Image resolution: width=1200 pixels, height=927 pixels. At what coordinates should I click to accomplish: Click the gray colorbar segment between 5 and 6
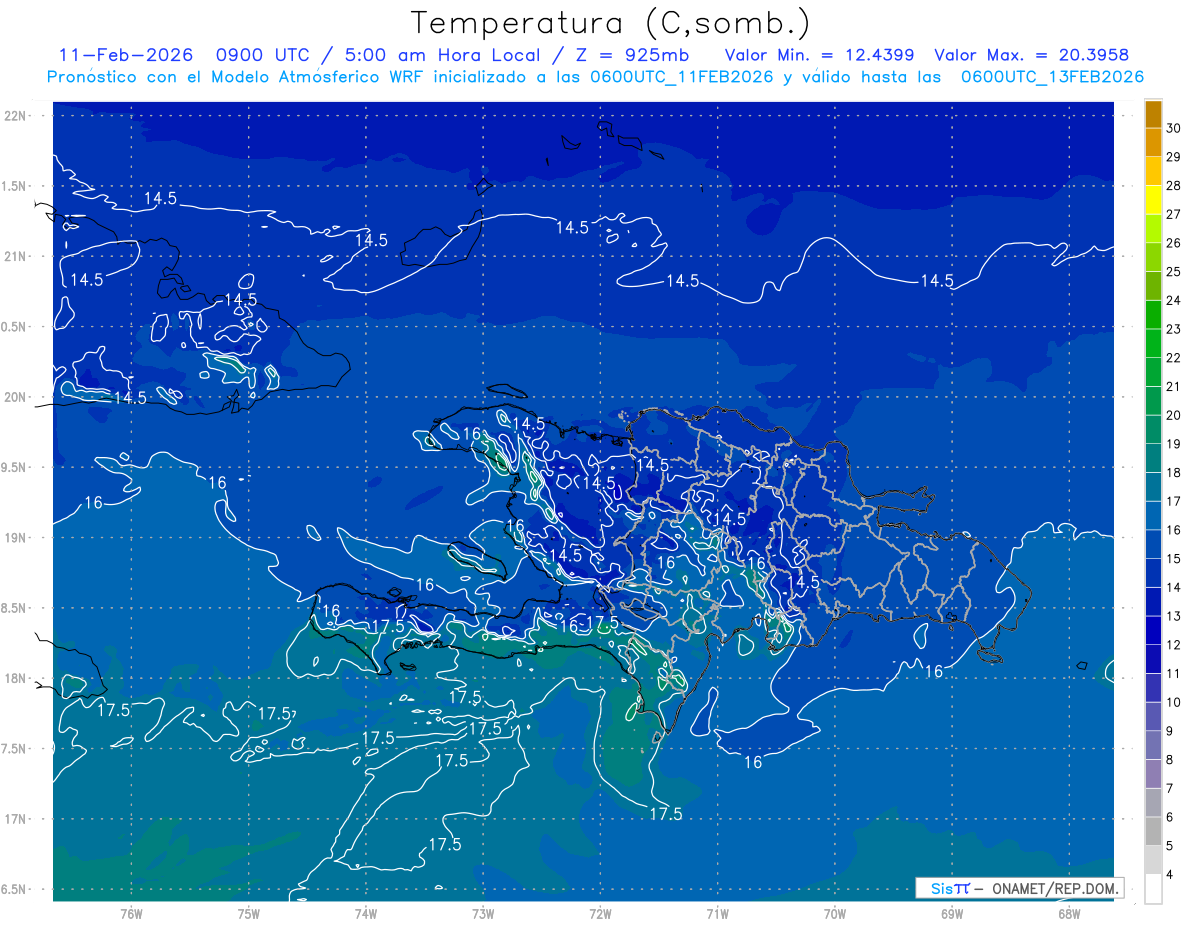(1153, 832)
